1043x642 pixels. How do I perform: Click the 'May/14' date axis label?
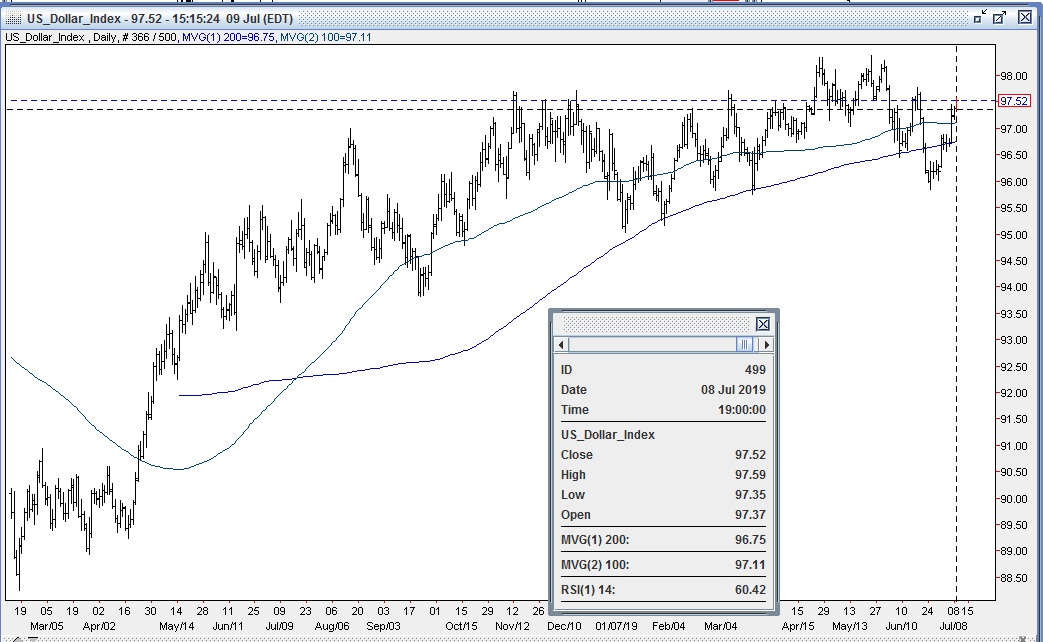[177, 626]
